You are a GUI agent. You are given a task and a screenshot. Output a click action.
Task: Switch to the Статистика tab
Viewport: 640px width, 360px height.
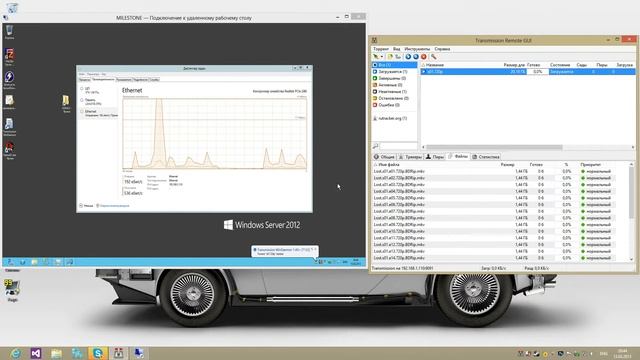486,157
